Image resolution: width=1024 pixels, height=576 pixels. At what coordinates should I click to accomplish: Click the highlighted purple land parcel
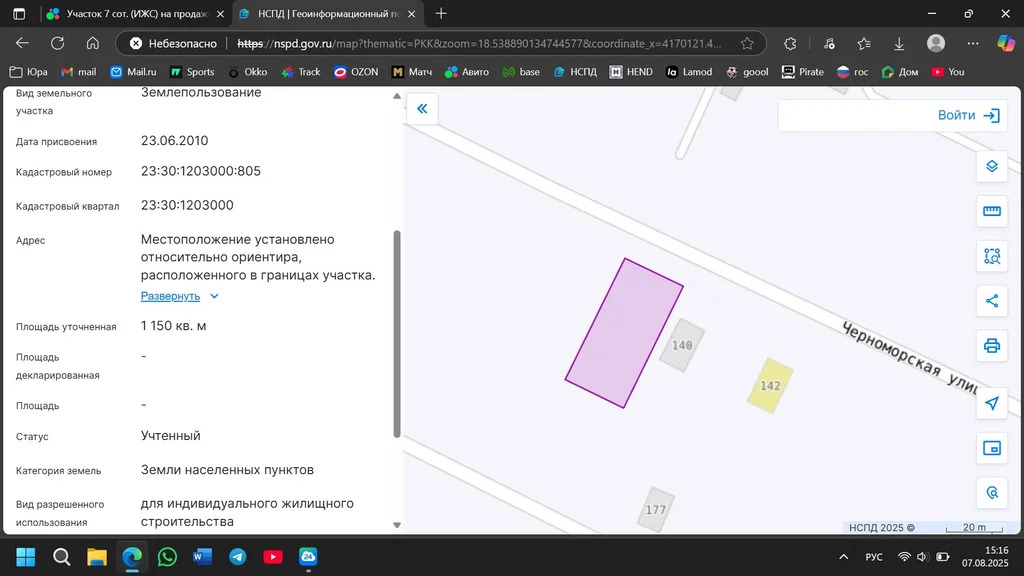tap(624, 333)
